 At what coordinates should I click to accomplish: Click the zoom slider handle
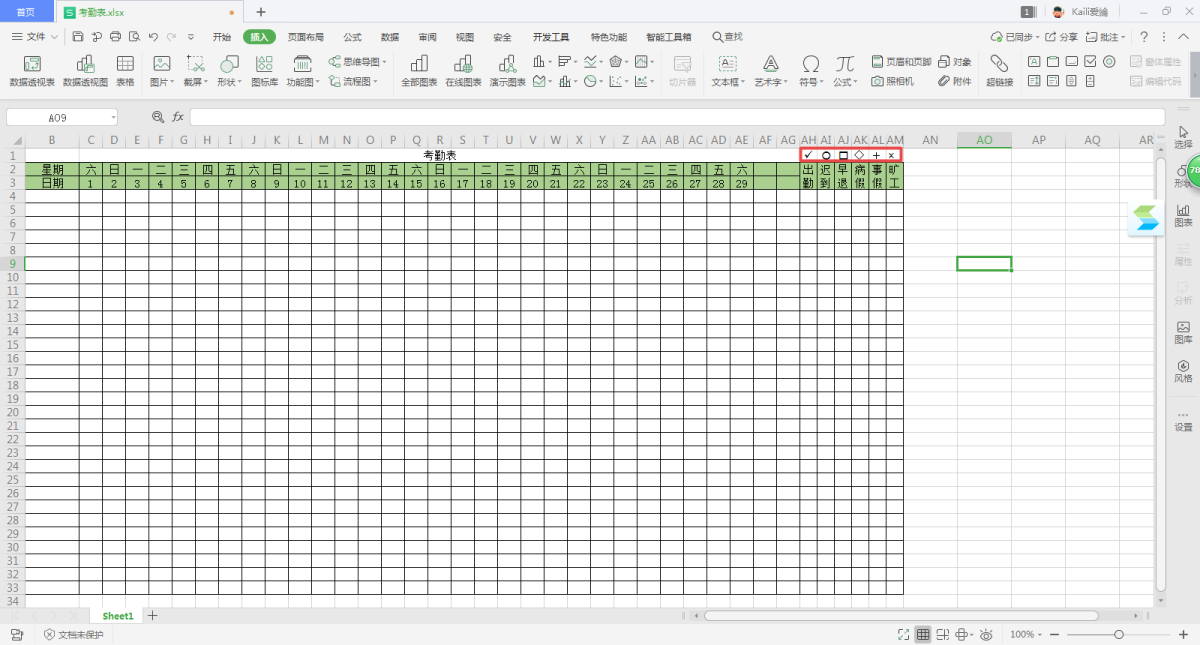(1118, 635)
